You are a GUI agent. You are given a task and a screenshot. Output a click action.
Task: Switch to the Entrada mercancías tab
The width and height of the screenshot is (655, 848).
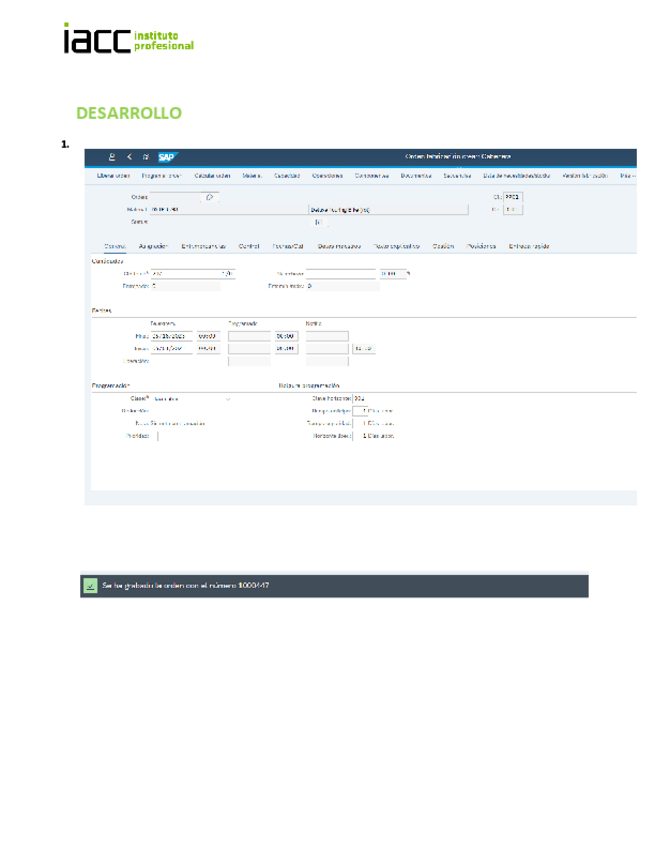[x=203, y=247]
